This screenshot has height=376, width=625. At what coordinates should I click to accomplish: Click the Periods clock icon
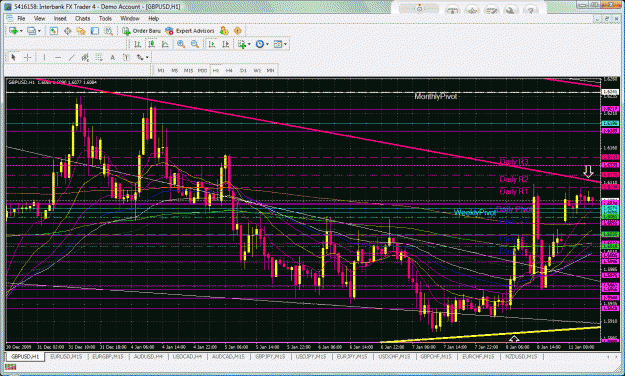tap(259, 44)
